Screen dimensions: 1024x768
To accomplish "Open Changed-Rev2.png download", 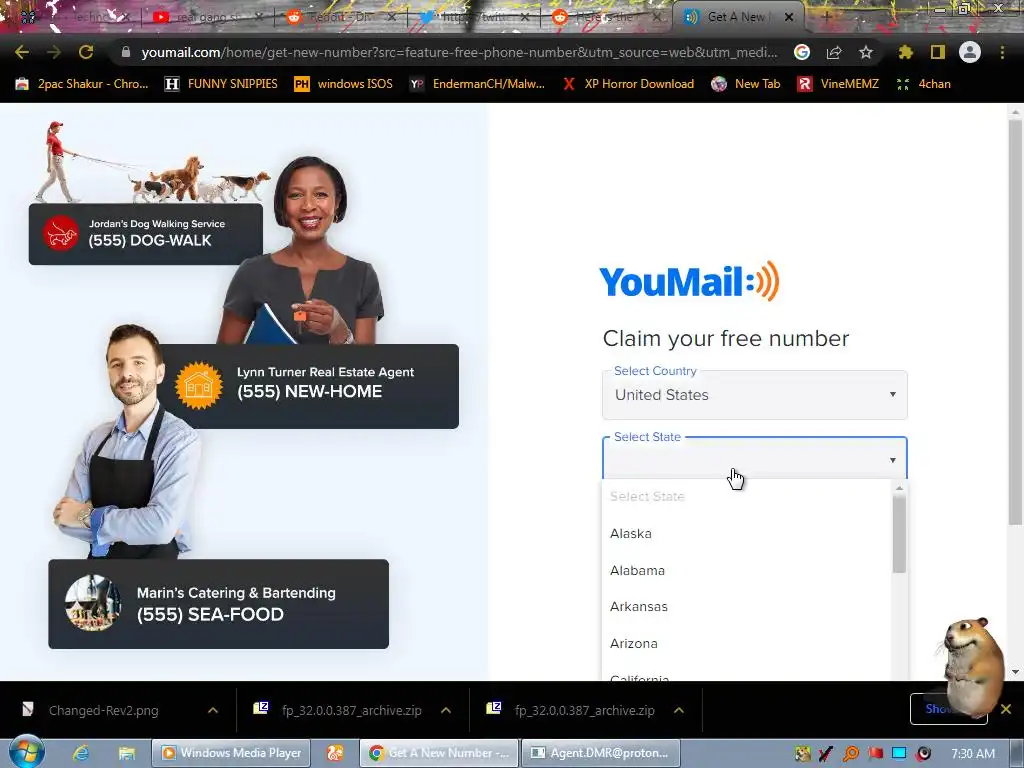I will tap(104, 711).
